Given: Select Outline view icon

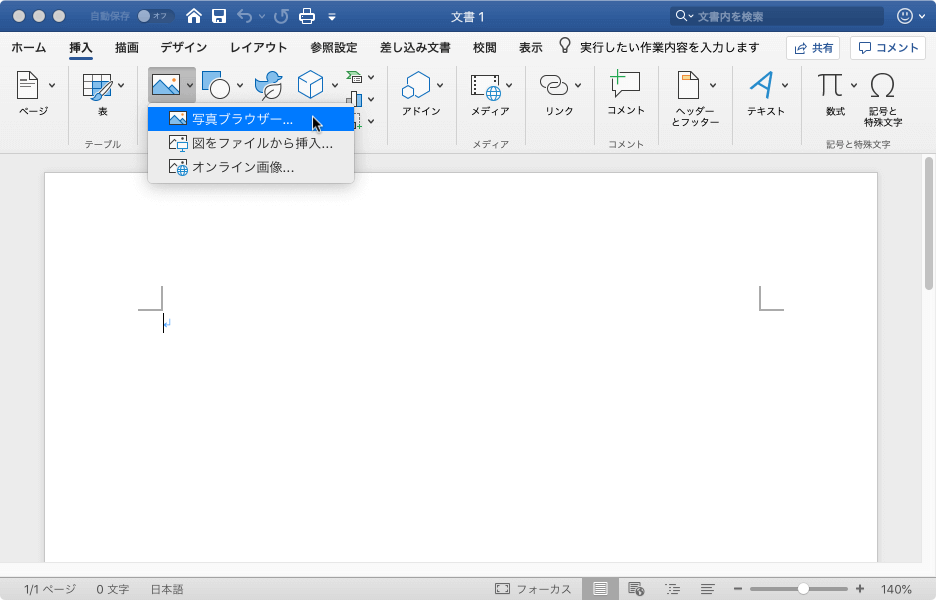Looking at the screenshot, I should click(x=673, y=589).
